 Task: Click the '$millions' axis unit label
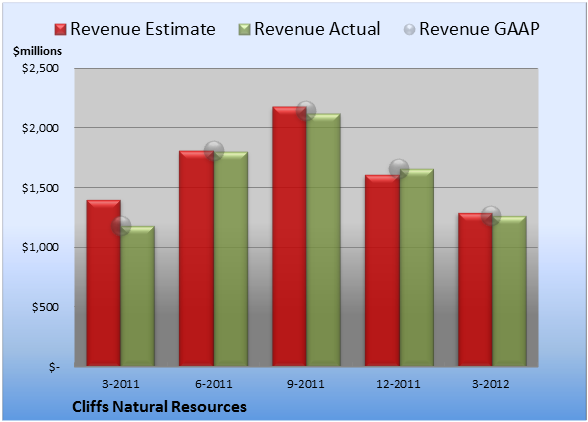click(37, 51)
